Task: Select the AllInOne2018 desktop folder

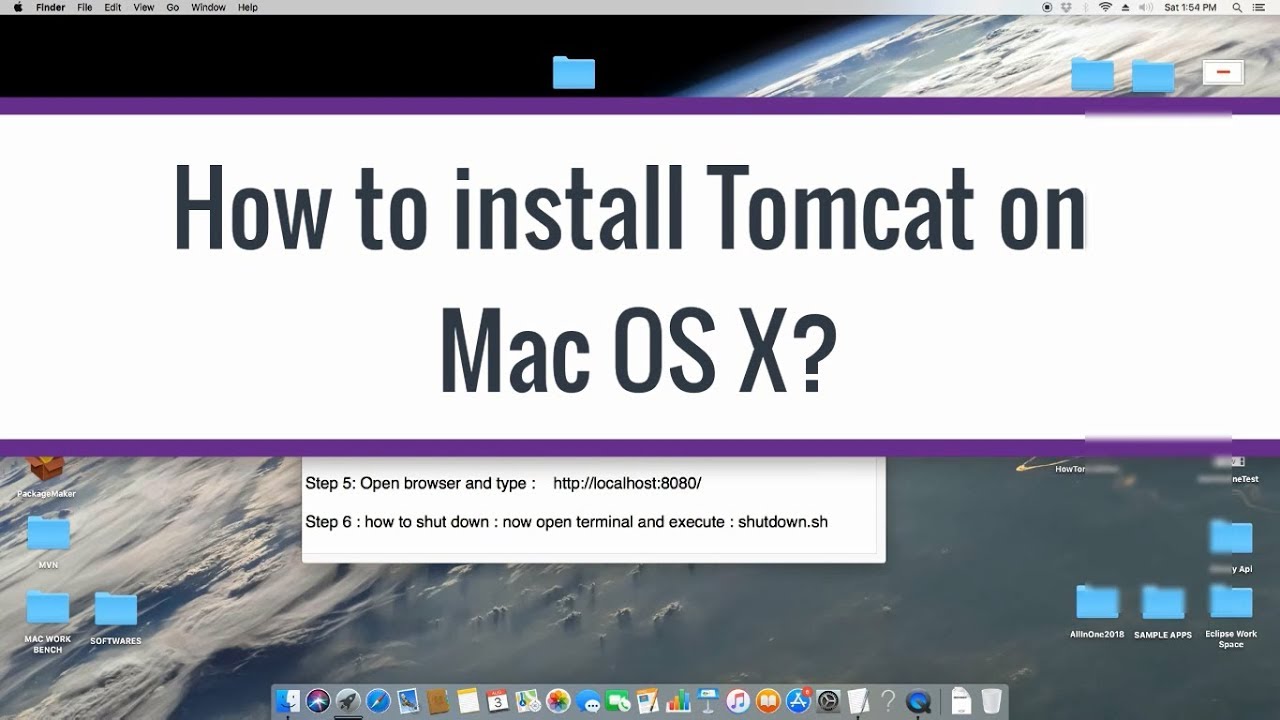Action: (1097, 611)
